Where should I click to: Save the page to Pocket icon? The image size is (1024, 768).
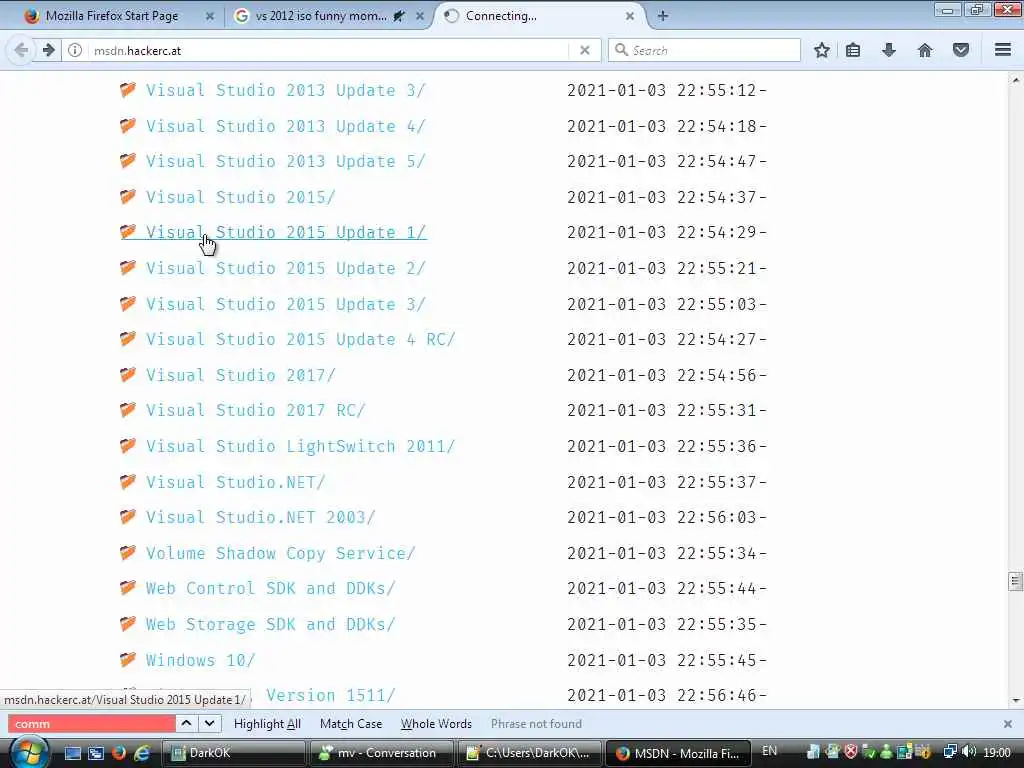pyautogui.click(x=961, y=50)
